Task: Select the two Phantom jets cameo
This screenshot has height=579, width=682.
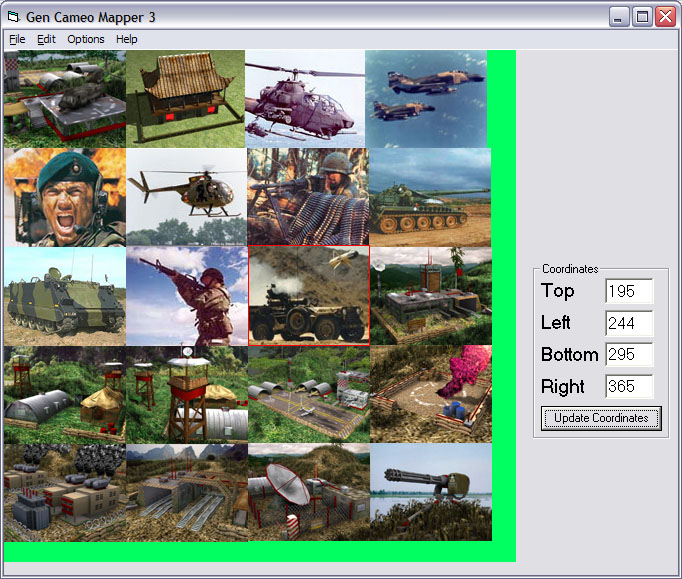Action: tap(426, 99)
